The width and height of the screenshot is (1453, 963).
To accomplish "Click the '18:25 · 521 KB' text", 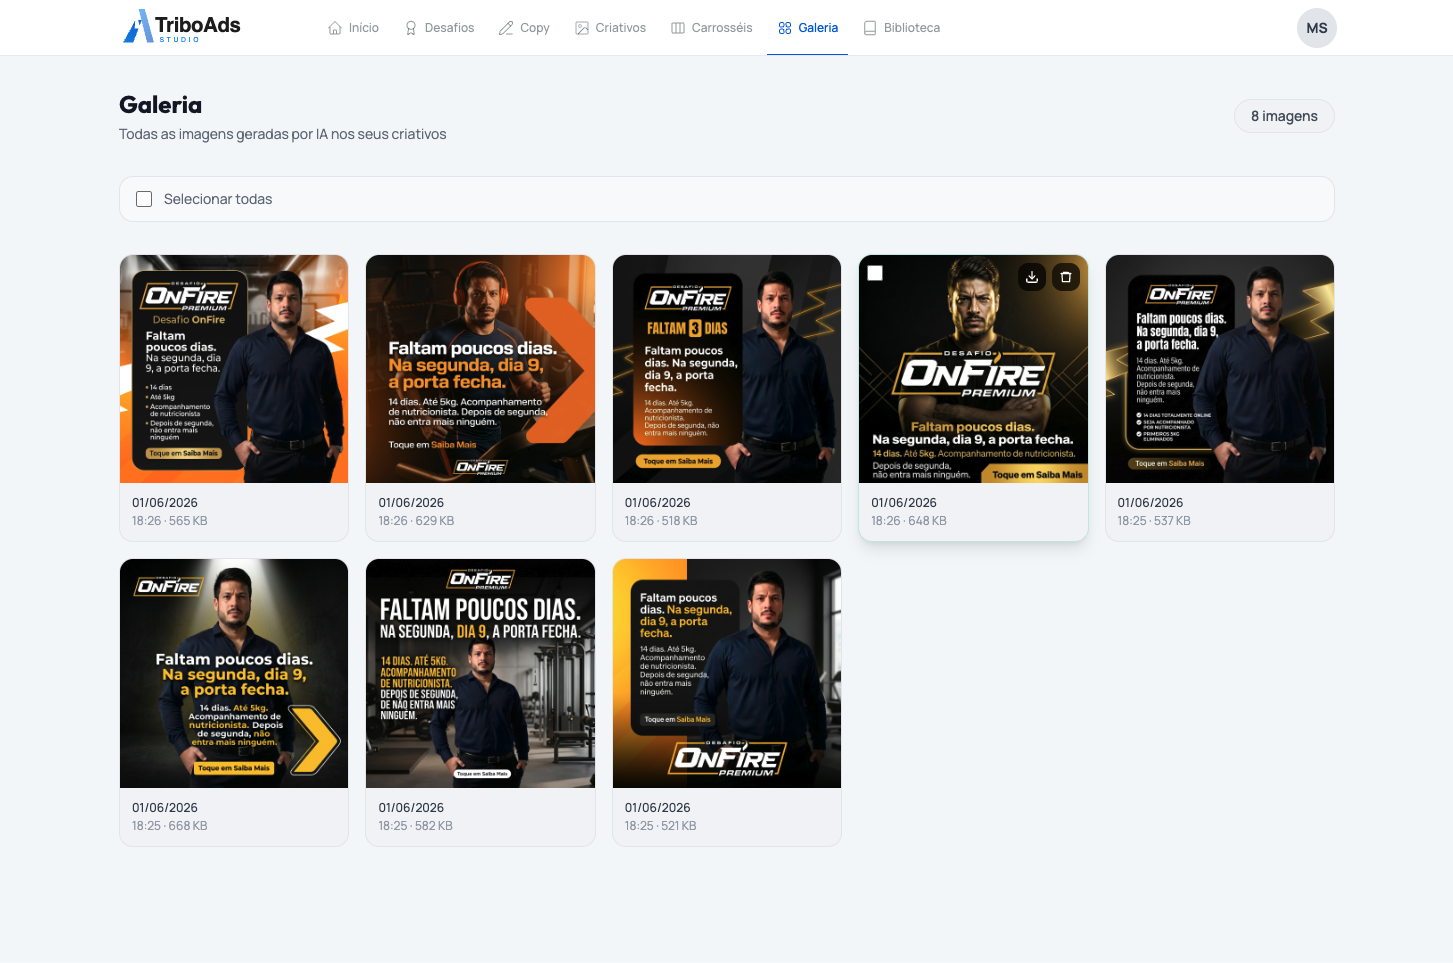I will 661,826.
